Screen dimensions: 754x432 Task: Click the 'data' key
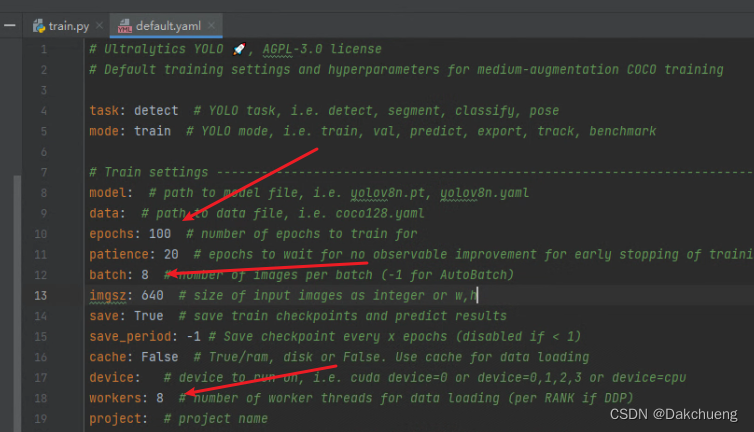pos(104,214)
